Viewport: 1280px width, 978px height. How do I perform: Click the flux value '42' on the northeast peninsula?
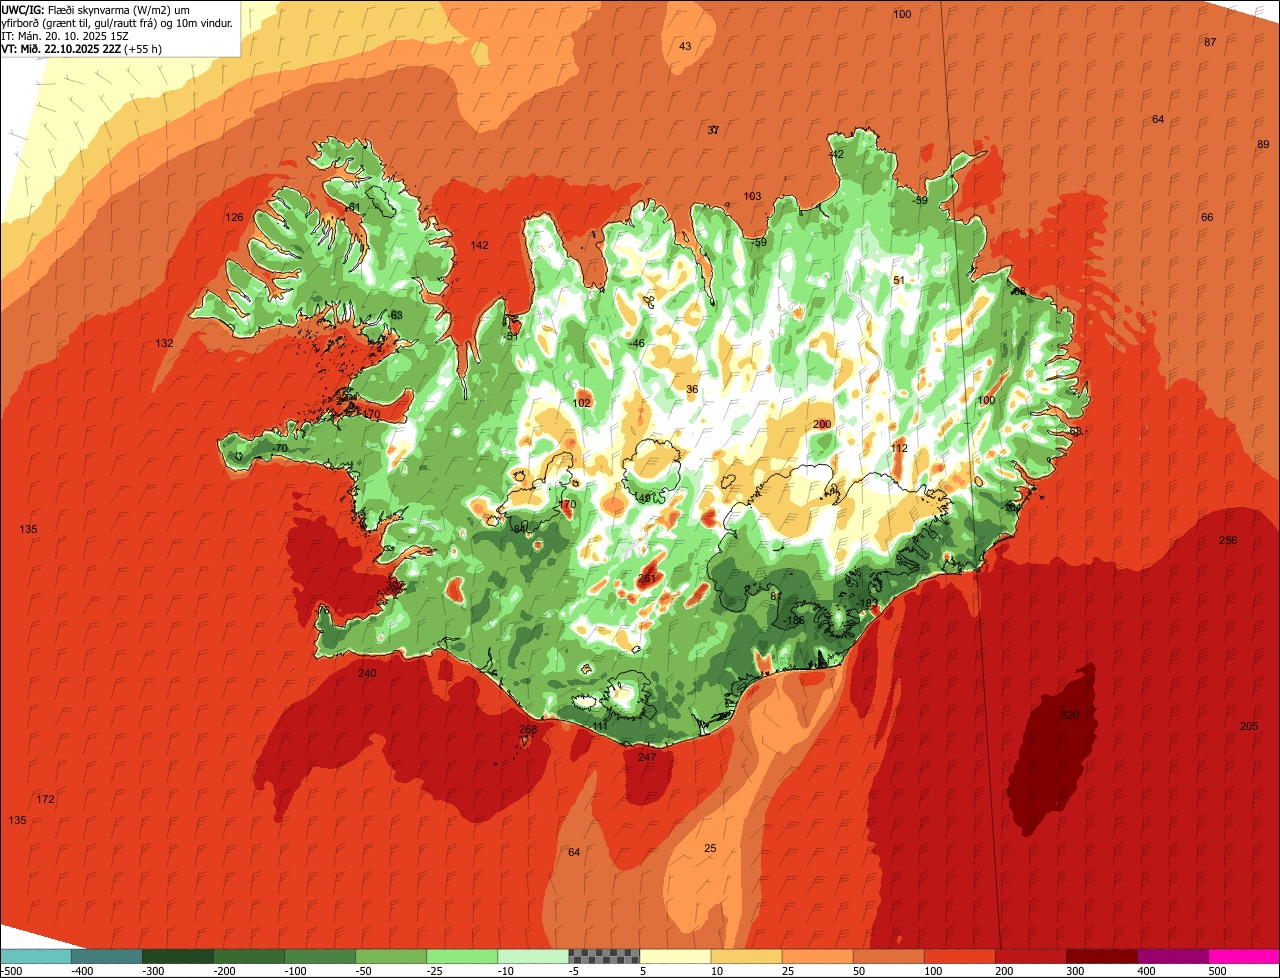click(837, 154)
